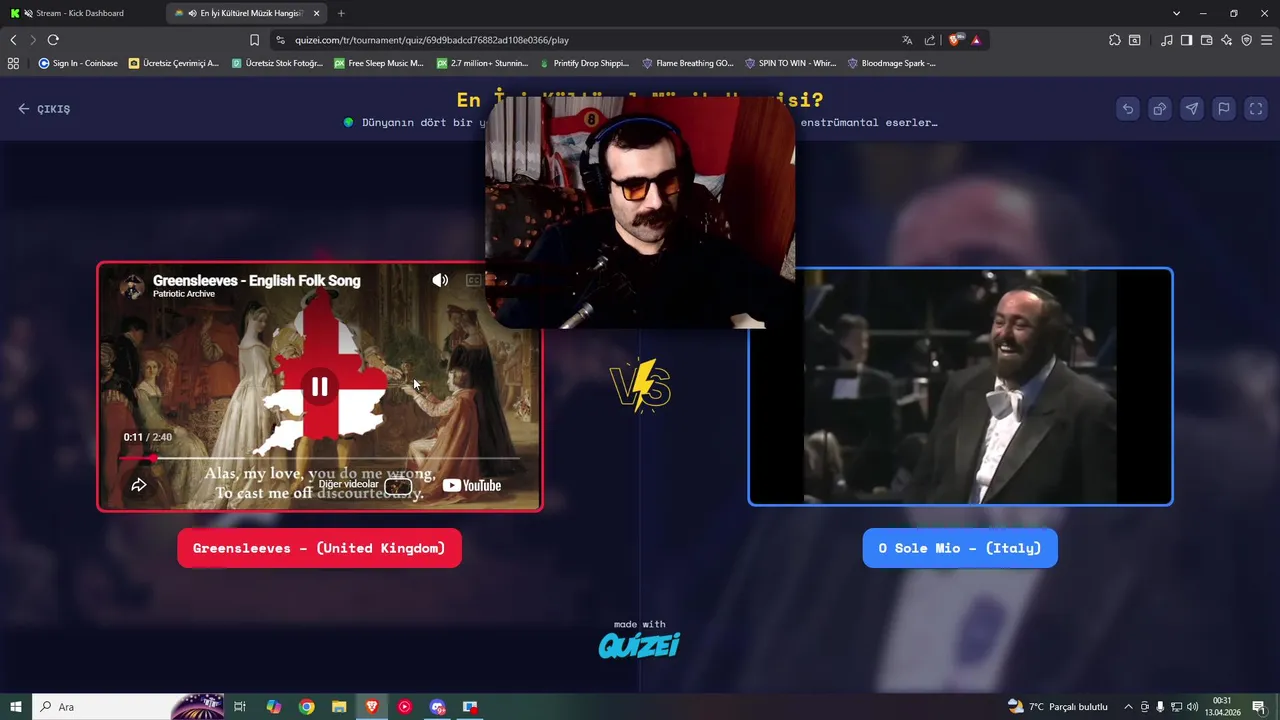This screenshot has width=1280, height=720.
Task: Open the notification center icon
Action: [1259, 707]
